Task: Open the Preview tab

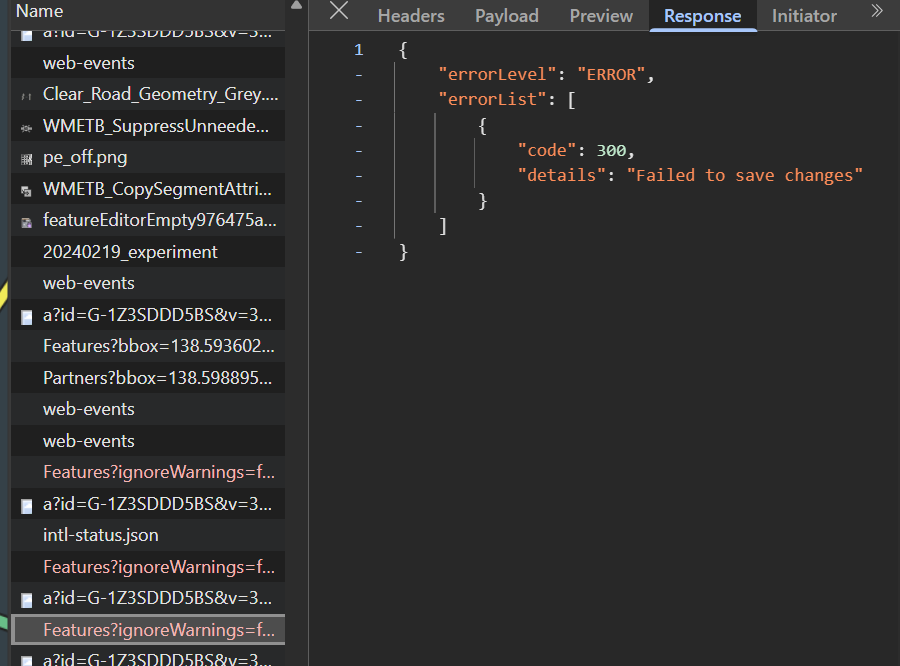Action: (x=601, y=16)
